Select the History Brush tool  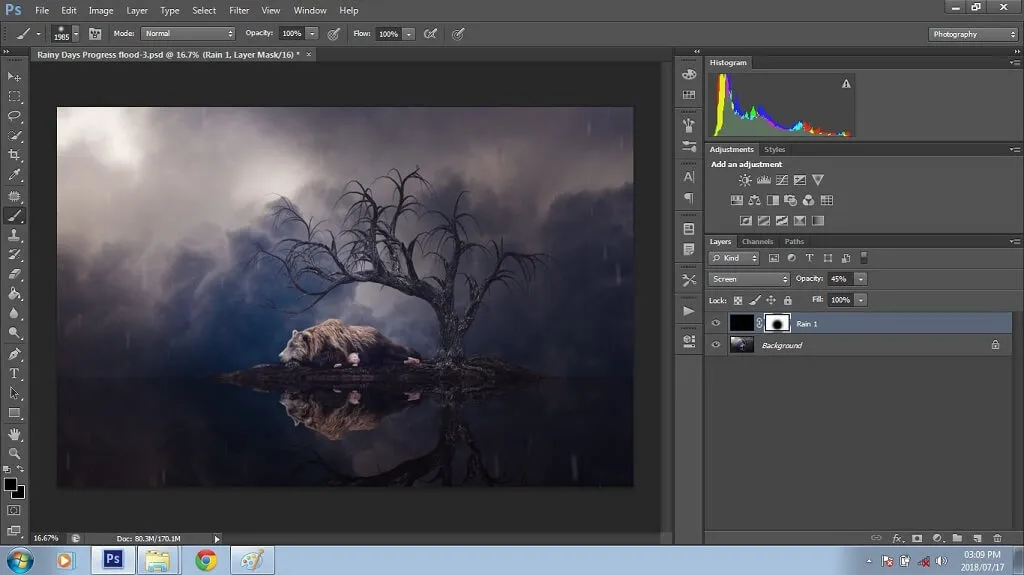[14, 255]
